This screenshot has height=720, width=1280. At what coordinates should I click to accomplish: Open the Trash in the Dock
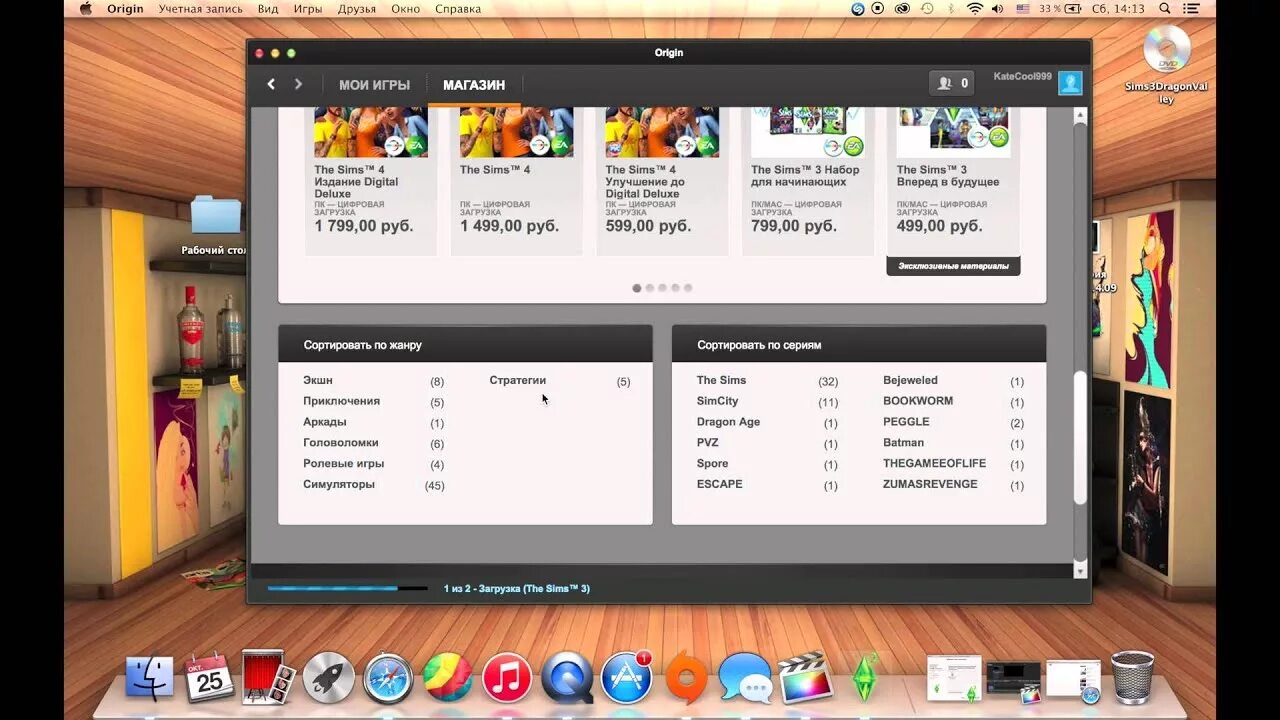pyautogui.click(x=1132, y=678)
